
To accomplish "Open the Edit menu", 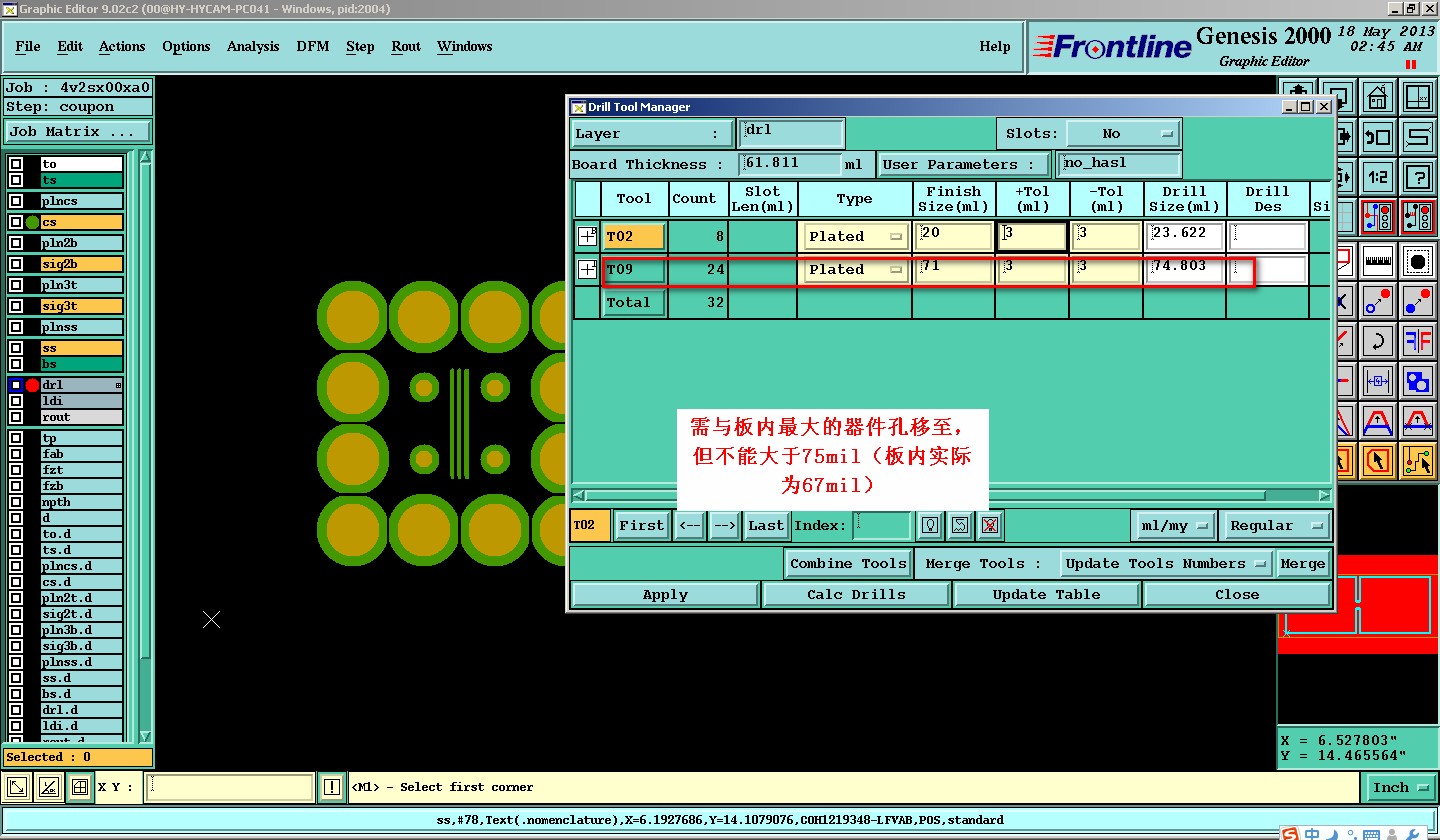I will coord(70,46).
